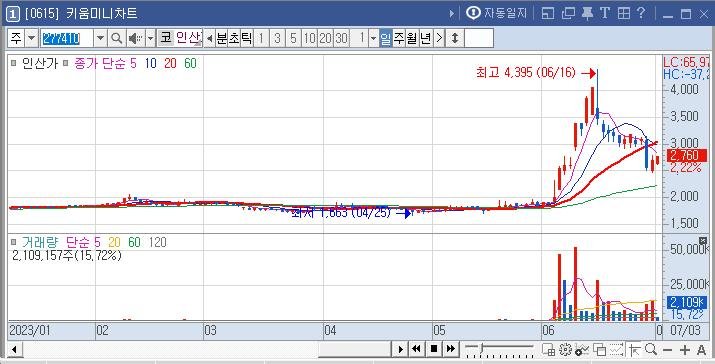Screen dimensions: 715x364
Task: Select the 1 interval button
Action: point(261,39)
